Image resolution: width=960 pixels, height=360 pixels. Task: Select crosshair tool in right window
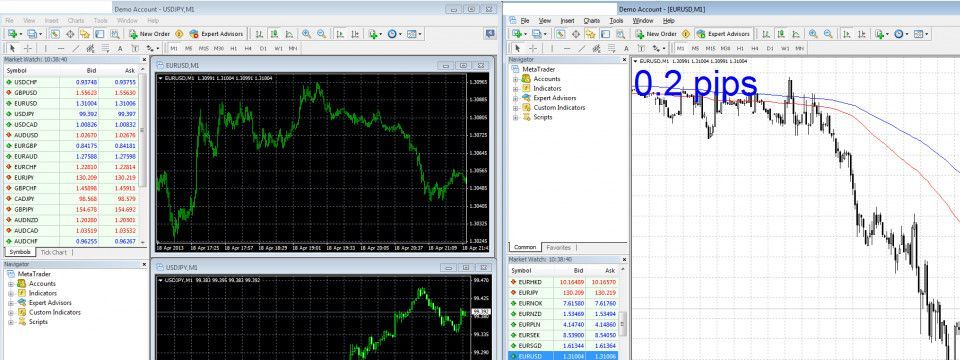[533, 48]
